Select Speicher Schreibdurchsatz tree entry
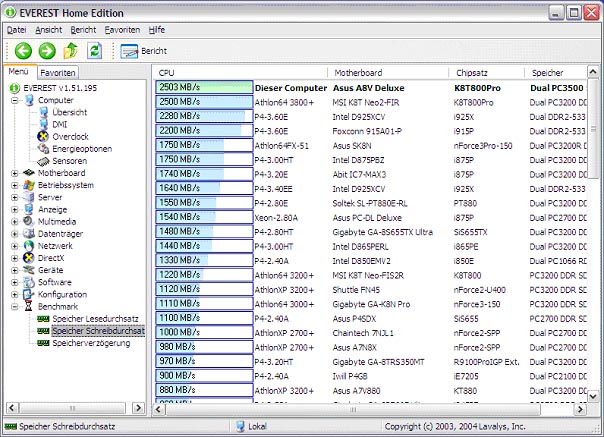Image resolution: width=604 pixels, height=437 pixels. (x=91, y=331)
